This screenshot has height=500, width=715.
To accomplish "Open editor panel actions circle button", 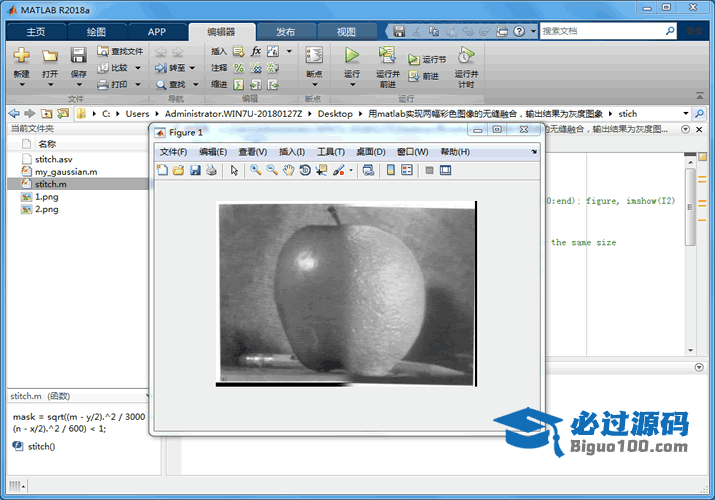I will [685, 129].
